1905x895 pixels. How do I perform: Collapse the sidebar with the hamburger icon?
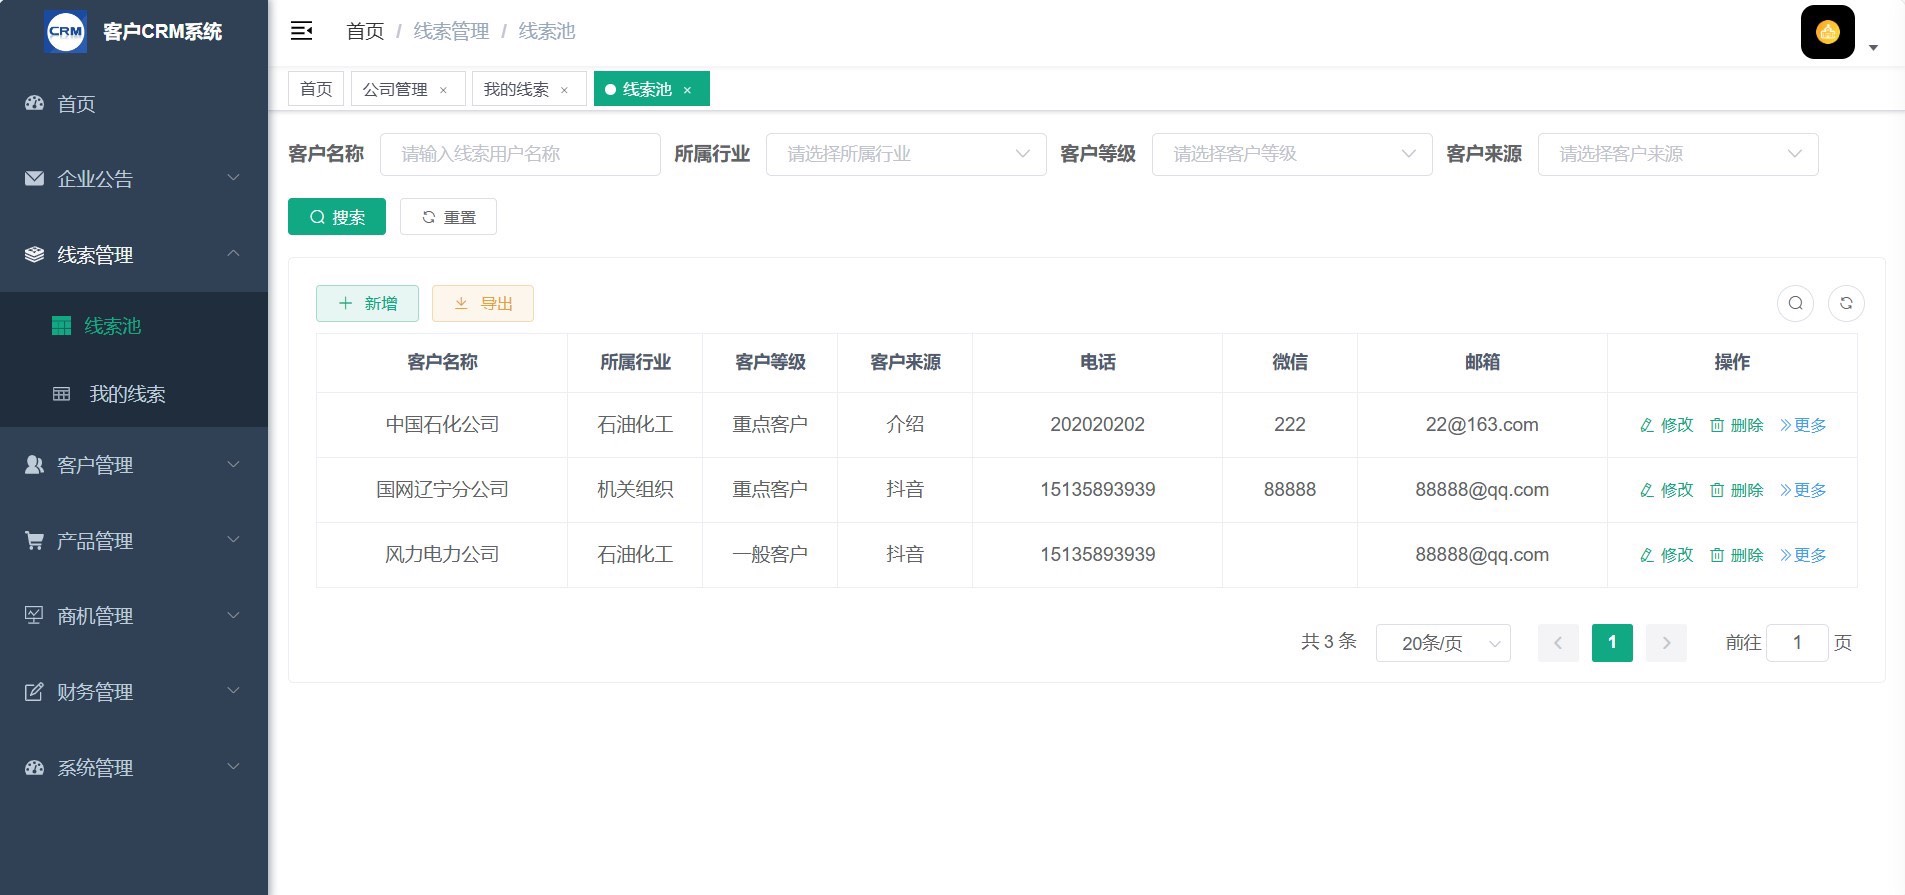[301, 31]
